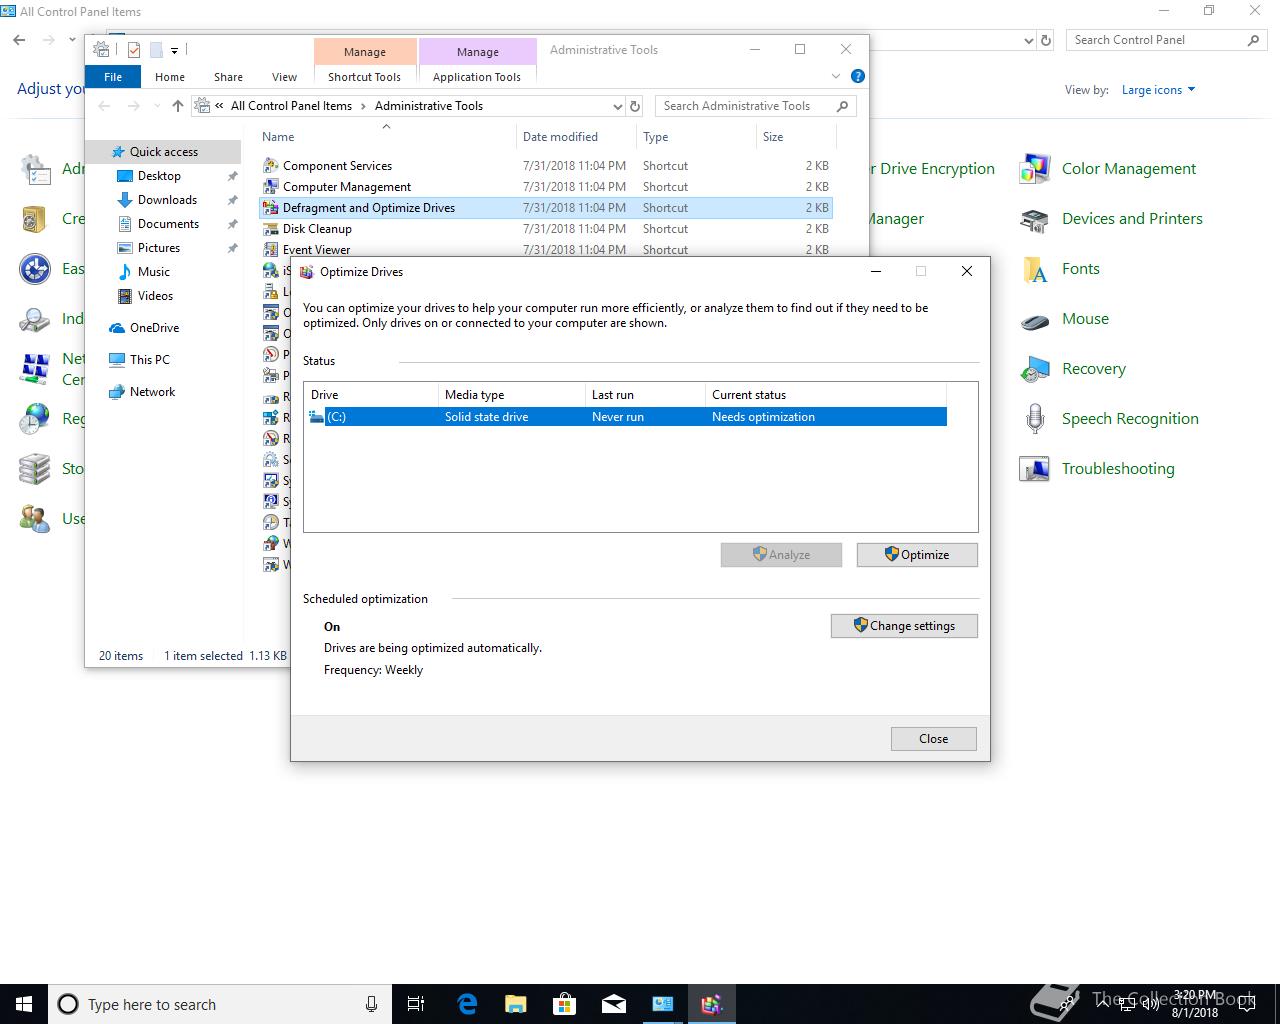The image size is (1280, 1024).
Task: Switch to the Share ribbon tab
Action: click(228, 77)
